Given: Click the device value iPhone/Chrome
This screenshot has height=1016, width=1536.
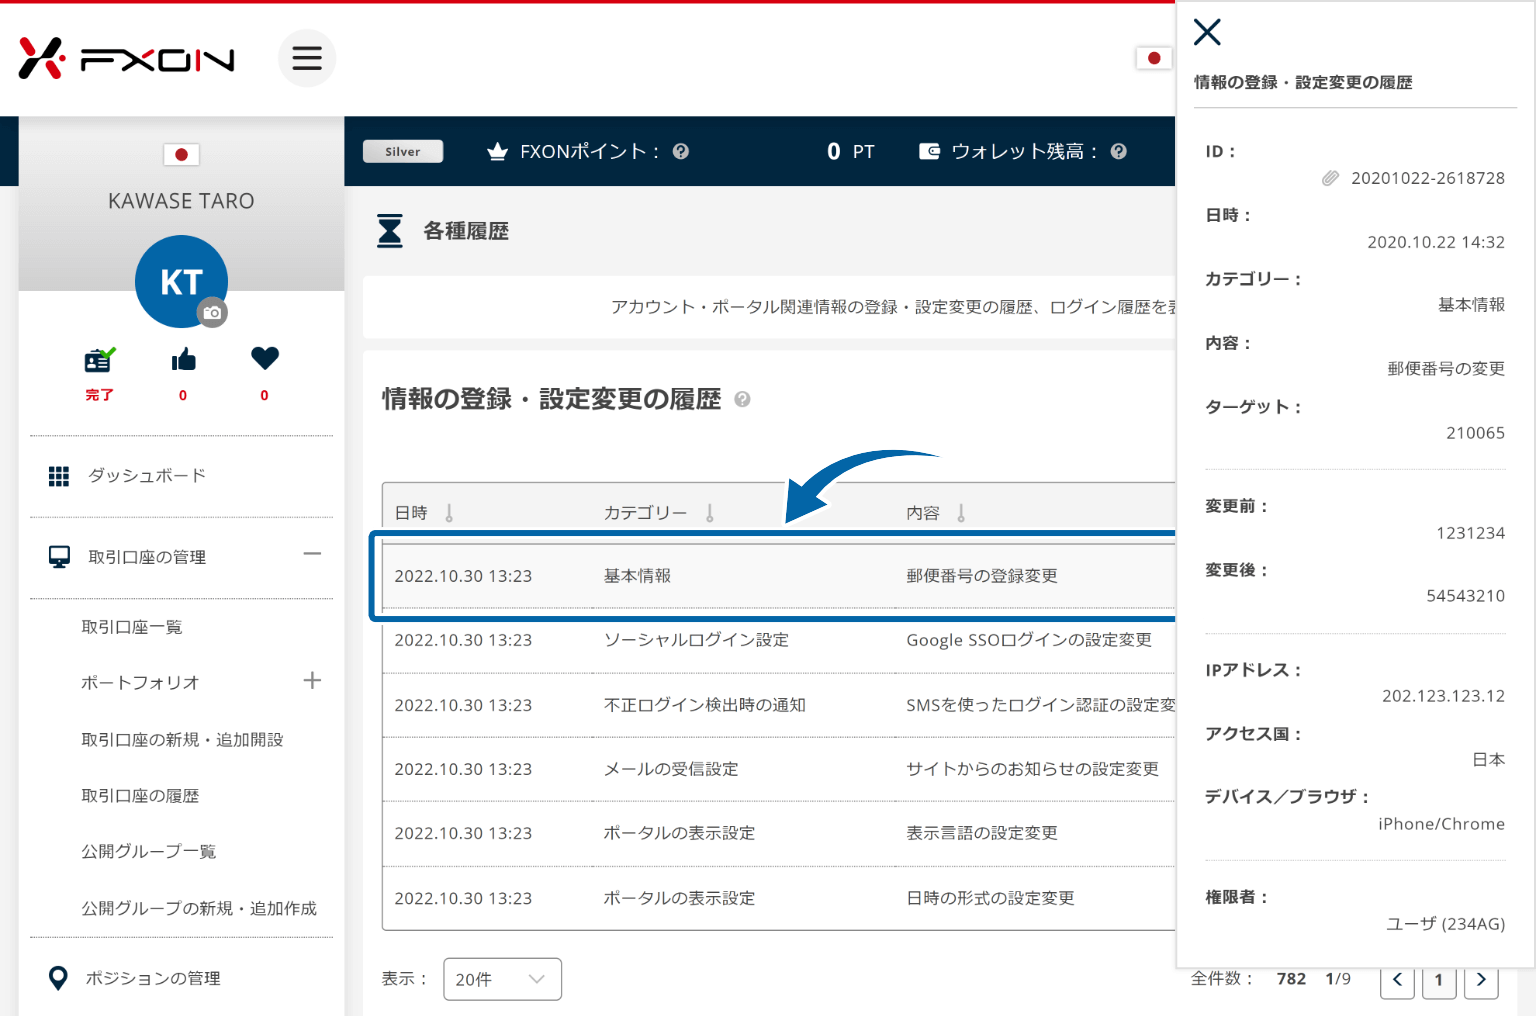Looking at the screenshot, I should (x=1441, y=824).
